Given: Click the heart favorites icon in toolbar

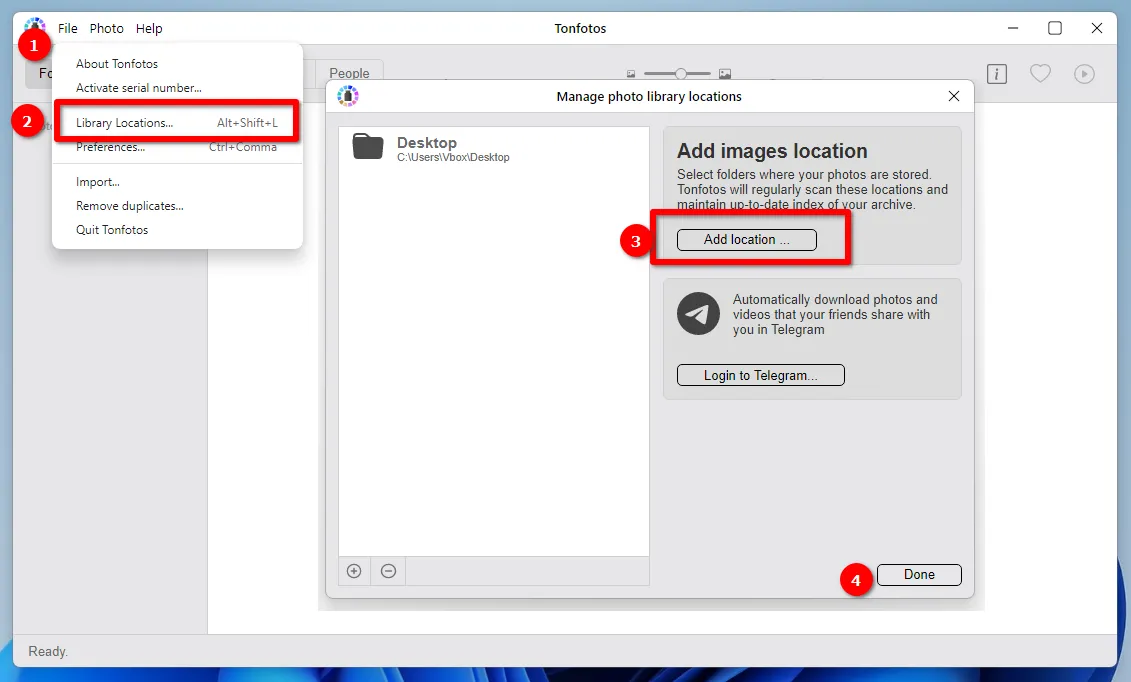Looking at the screenshot, I should [1040, 73].
